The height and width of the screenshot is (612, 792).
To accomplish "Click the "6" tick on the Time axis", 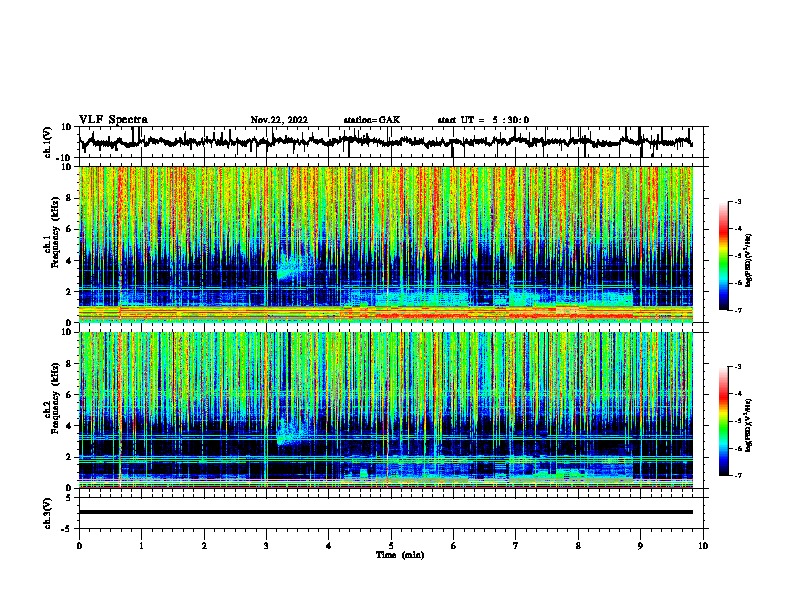I will click(453, 545).
